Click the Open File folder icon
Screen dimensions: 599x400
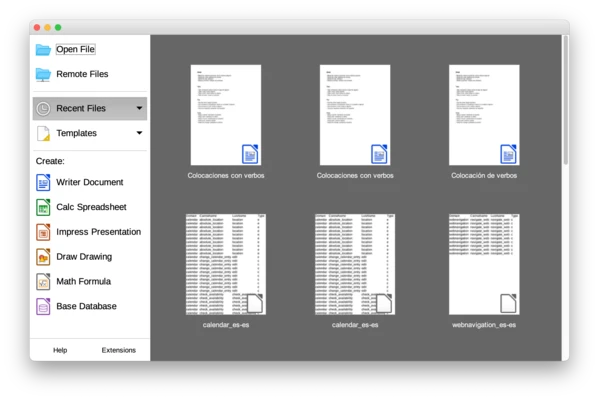pyautogui.click(x=43, y=50)
